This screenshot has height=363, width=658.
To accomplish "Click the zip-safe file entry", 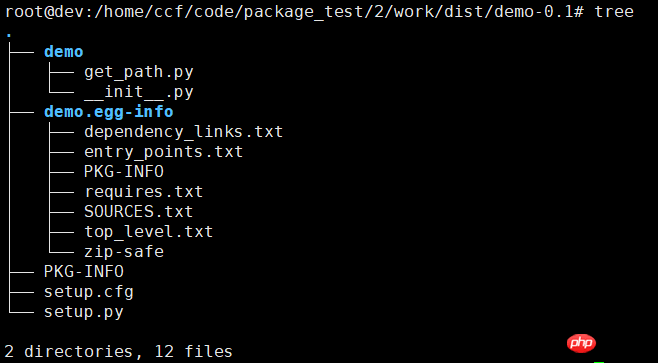I will point(124,251).
